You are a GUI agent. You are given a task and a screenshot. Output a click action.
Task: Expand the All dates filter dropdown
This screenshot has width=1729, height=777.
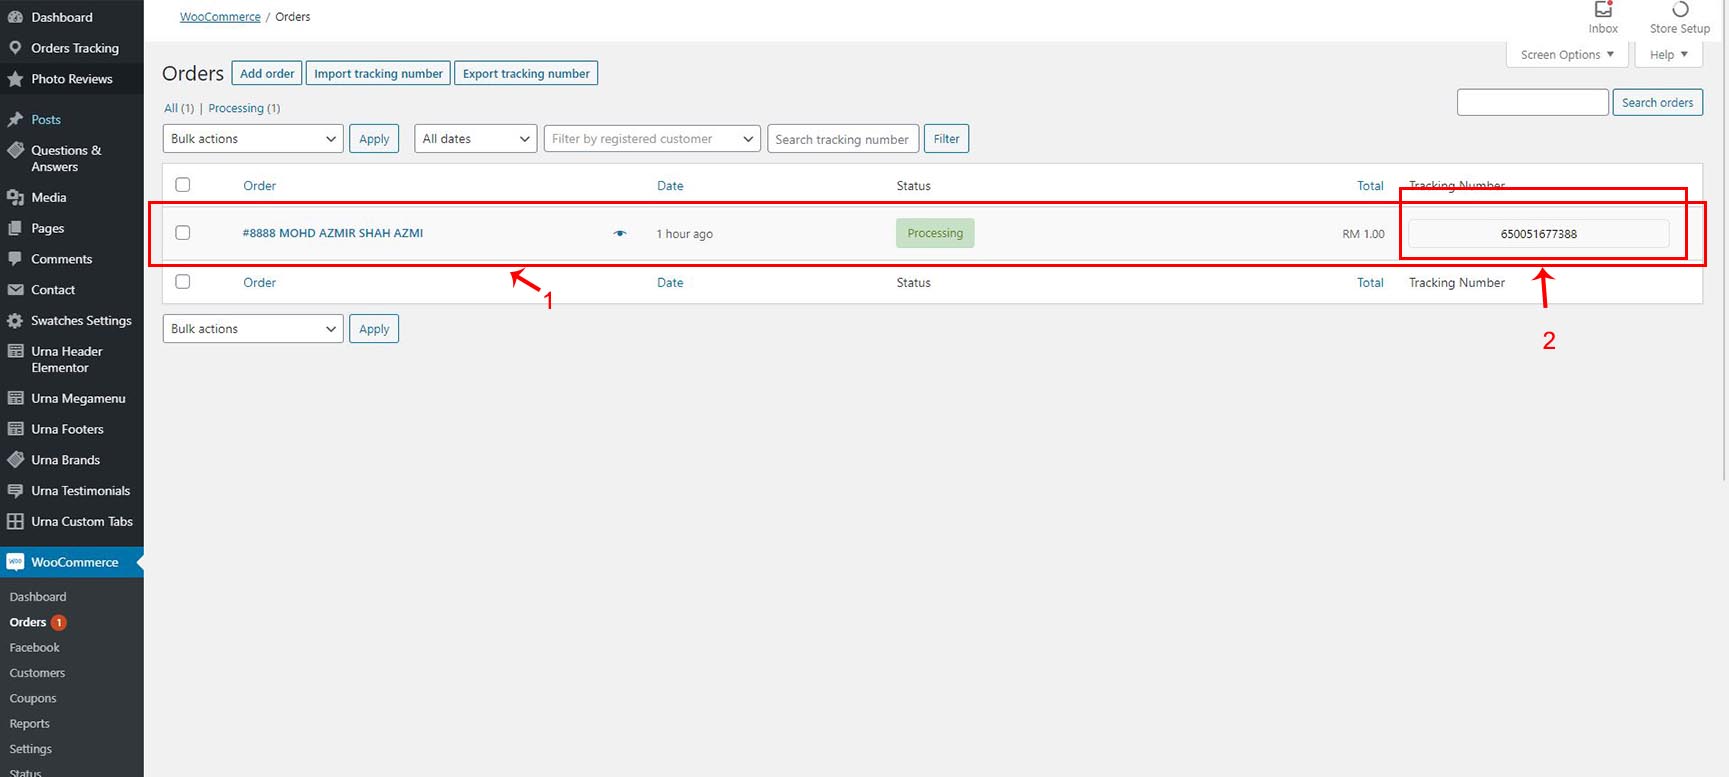pyautogui.click(x=476, y=139)
